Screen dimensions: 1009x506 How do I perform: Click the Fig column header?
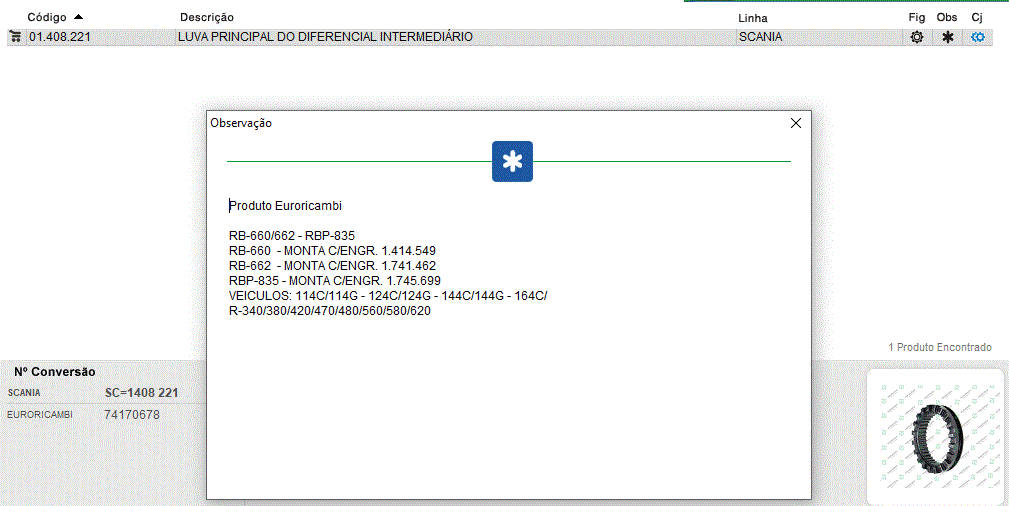[x=916, y=18]
